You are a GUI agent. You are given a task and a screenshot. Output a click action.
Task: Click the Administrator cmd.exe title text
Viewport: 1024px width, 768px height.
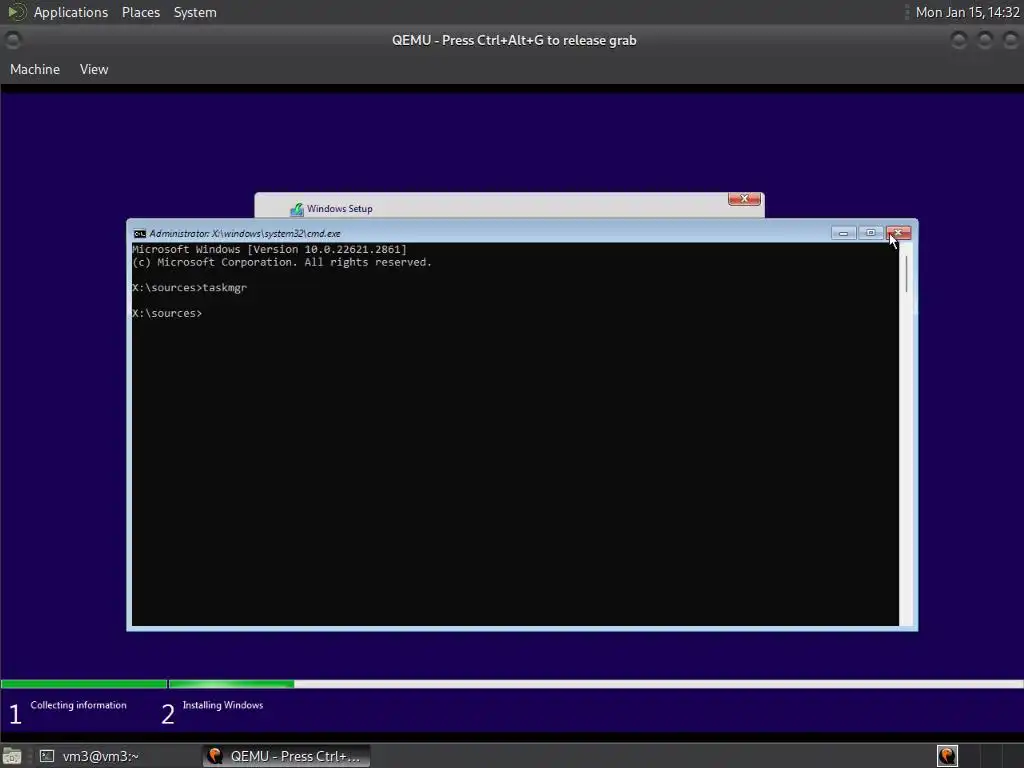tap(245, 233)
